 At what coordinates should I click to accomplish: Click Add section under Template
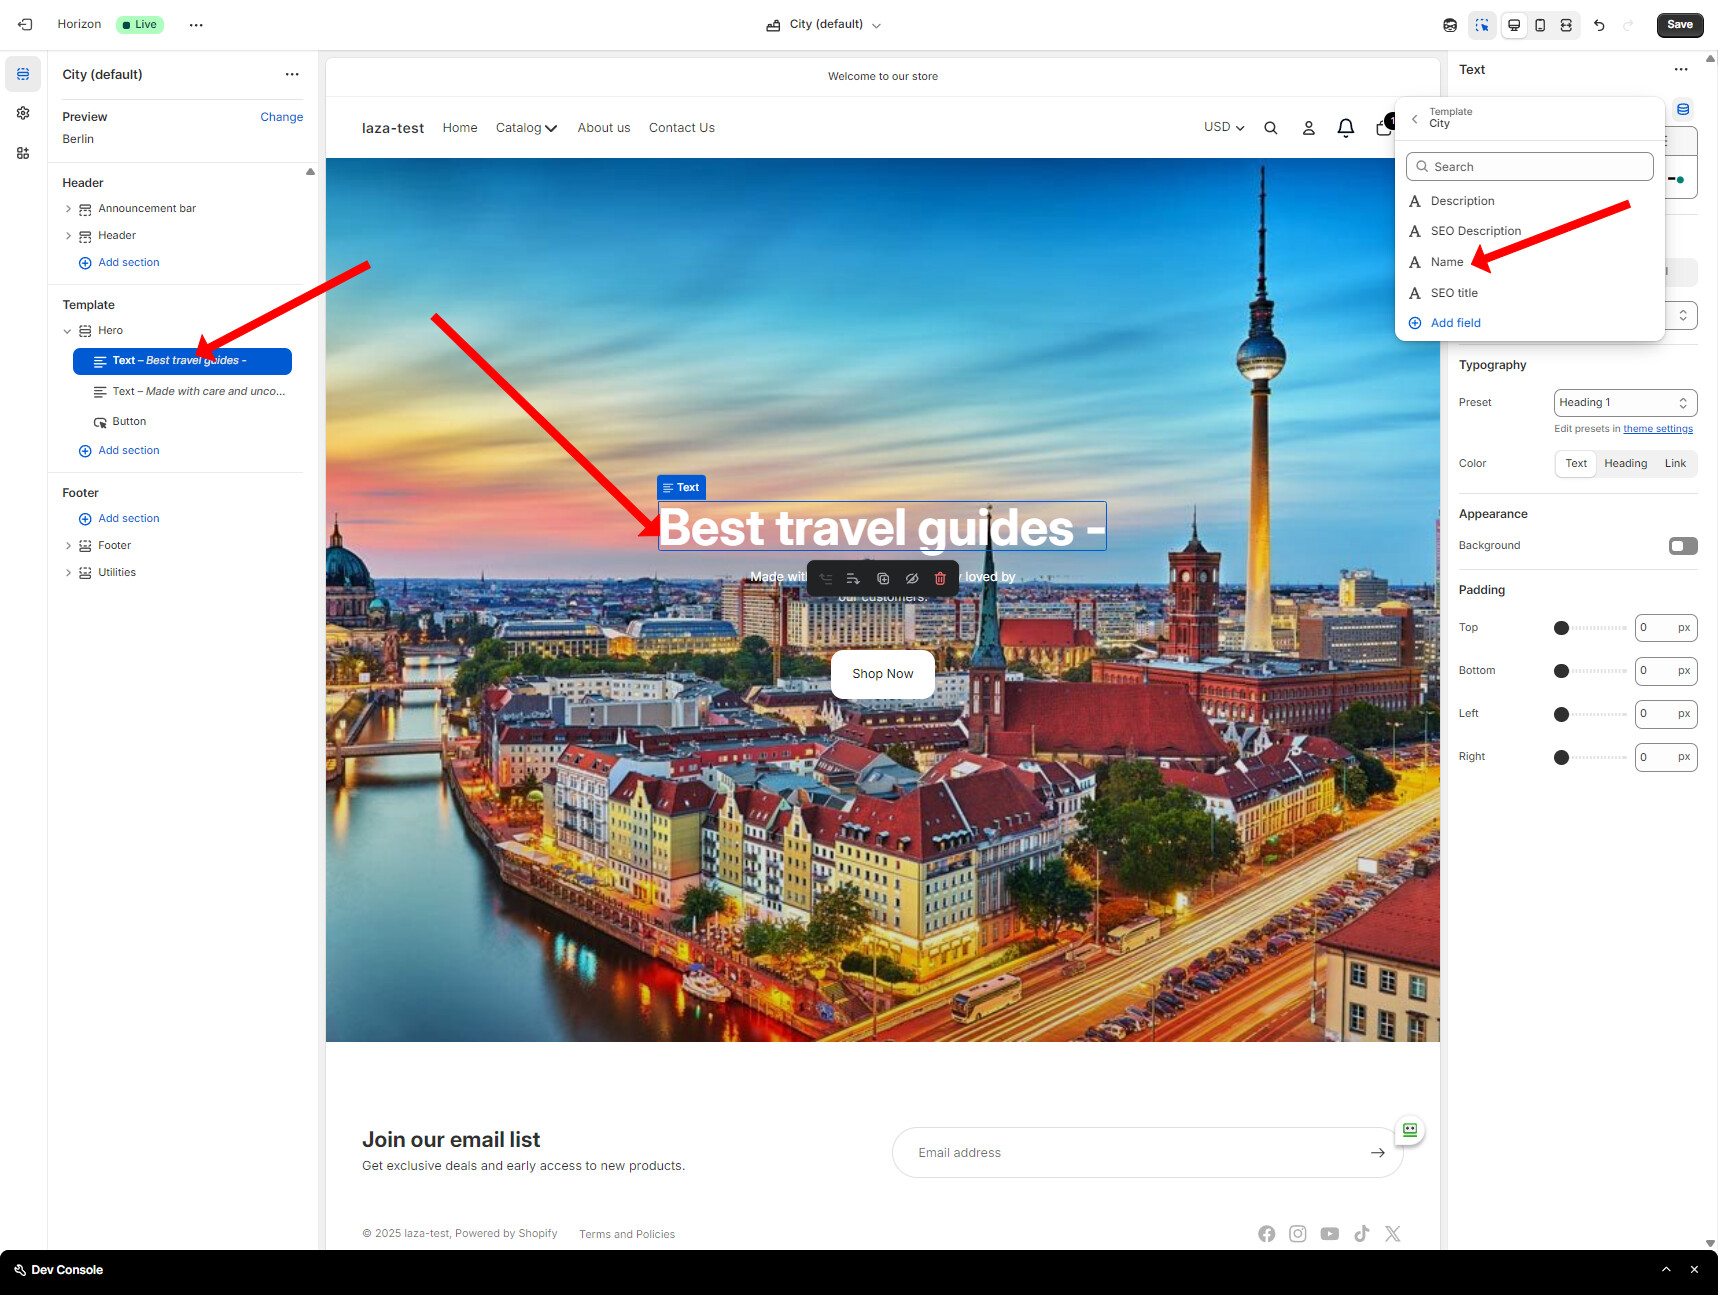[119, 451]
